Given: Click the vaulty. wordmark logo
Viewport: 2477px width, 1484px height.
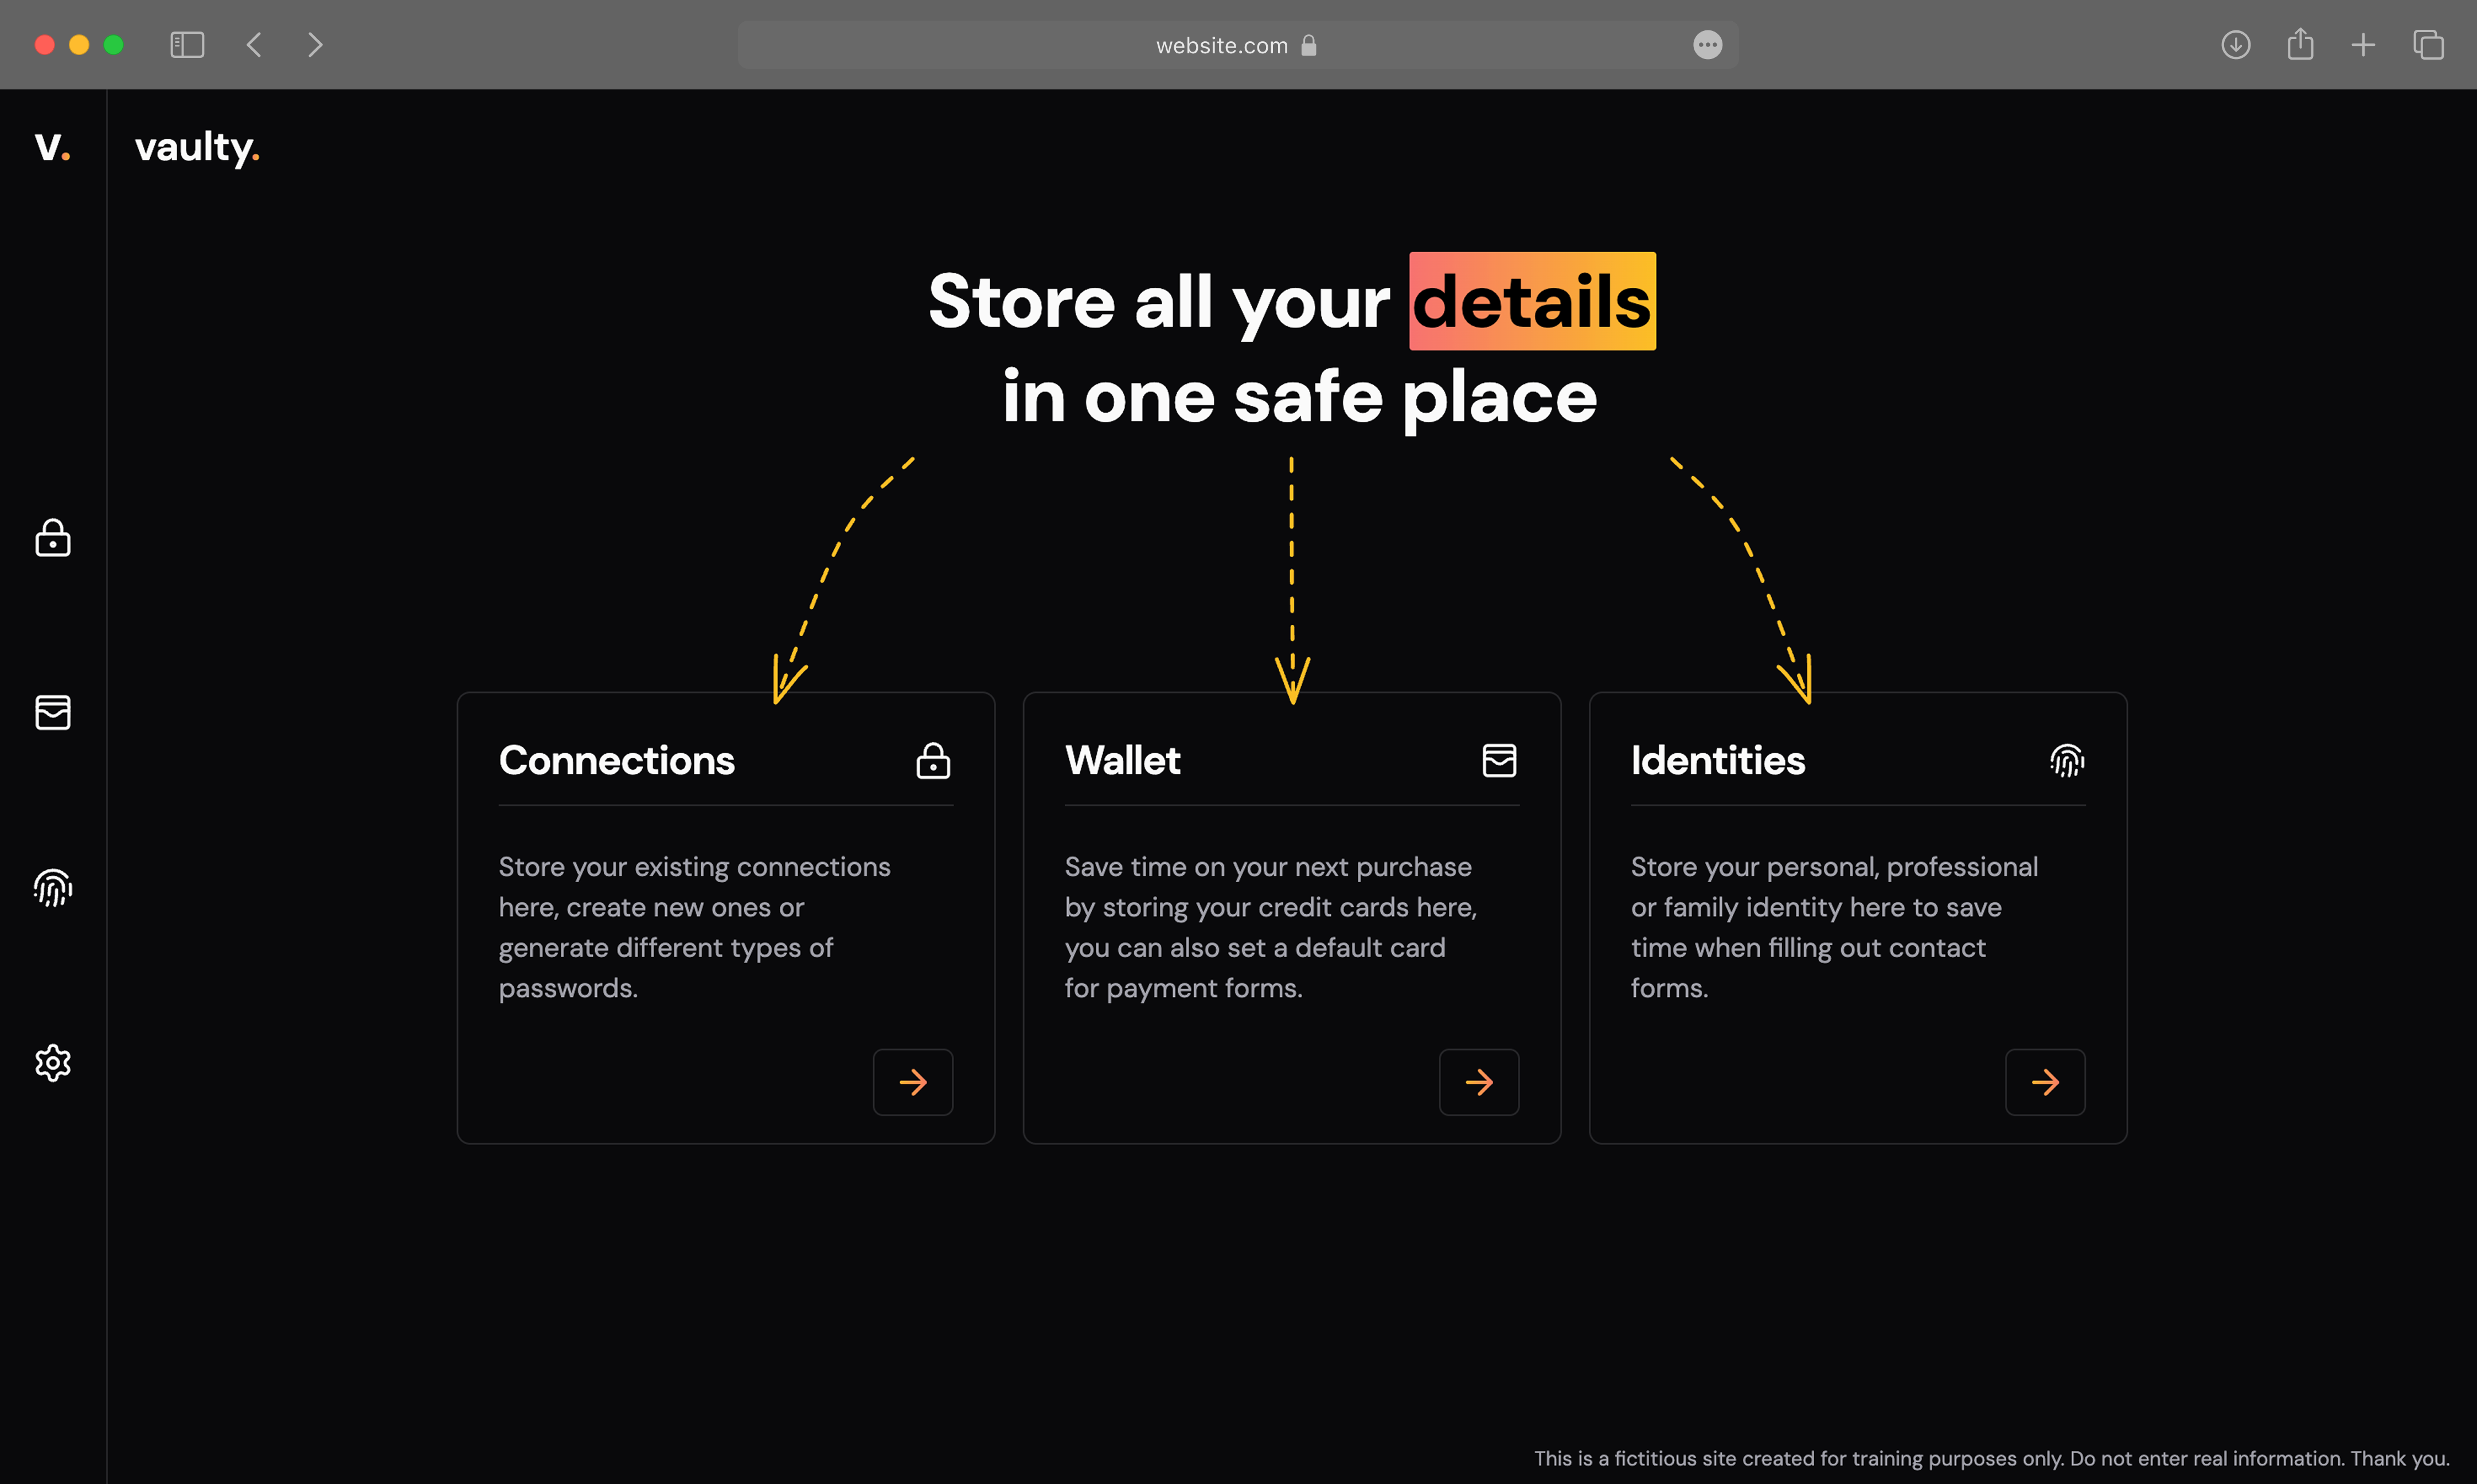Looking at the screenshot, I should point(197,147).
